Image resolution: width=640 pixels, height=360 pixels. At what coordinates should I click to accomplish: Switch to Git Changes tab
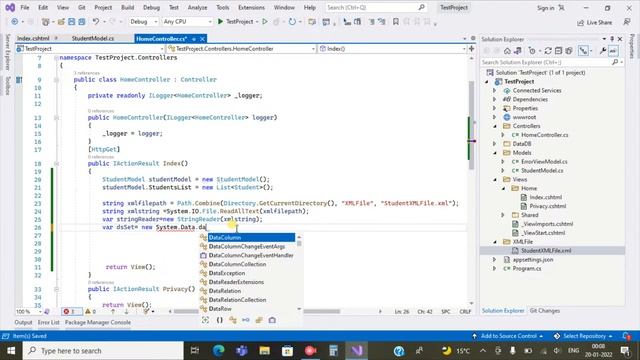[544, 311]
